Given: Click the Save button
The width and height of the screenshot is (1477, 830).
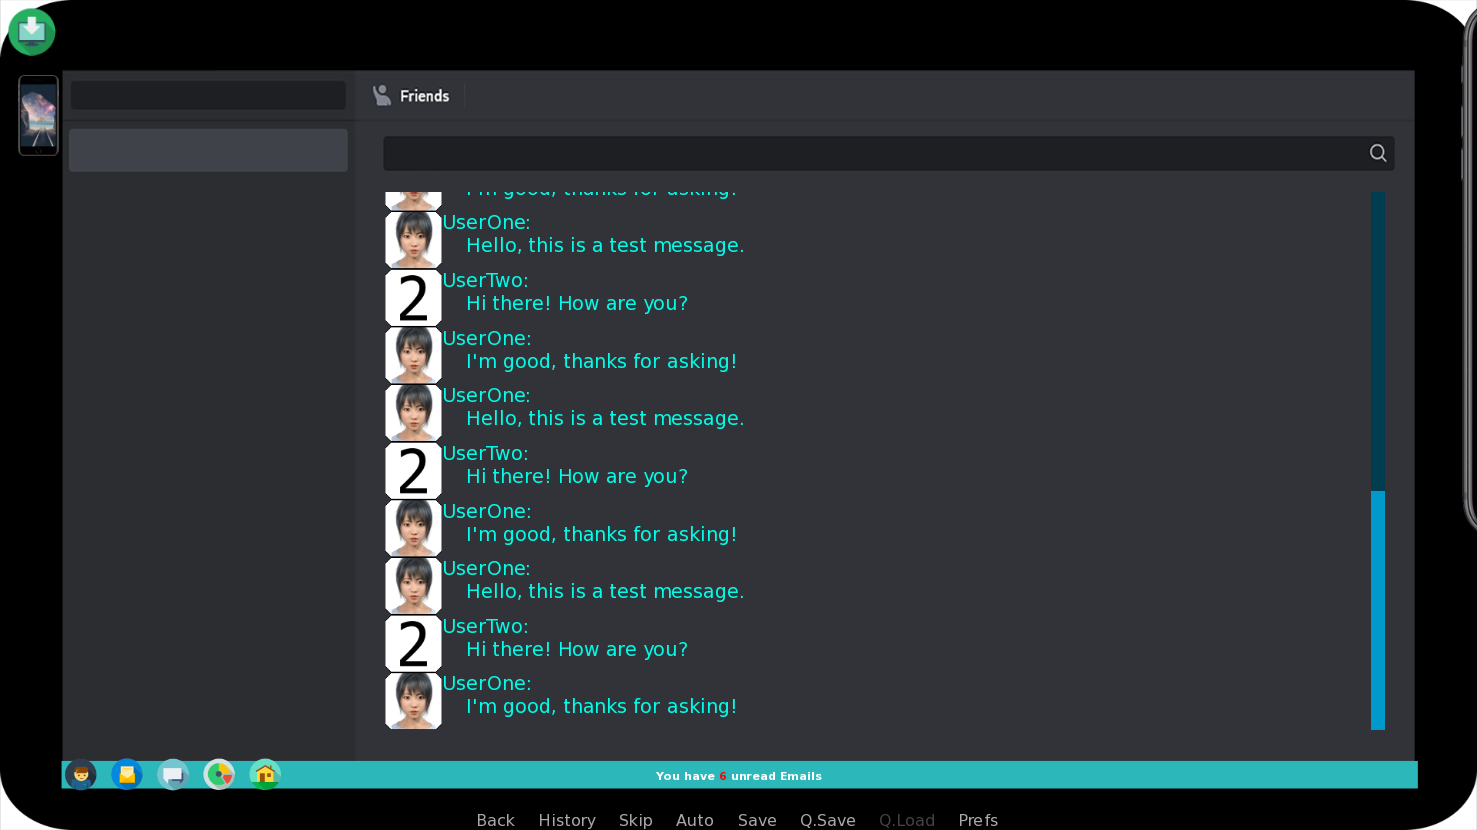Looking at the screenshot, I should [x=757, y=820].
